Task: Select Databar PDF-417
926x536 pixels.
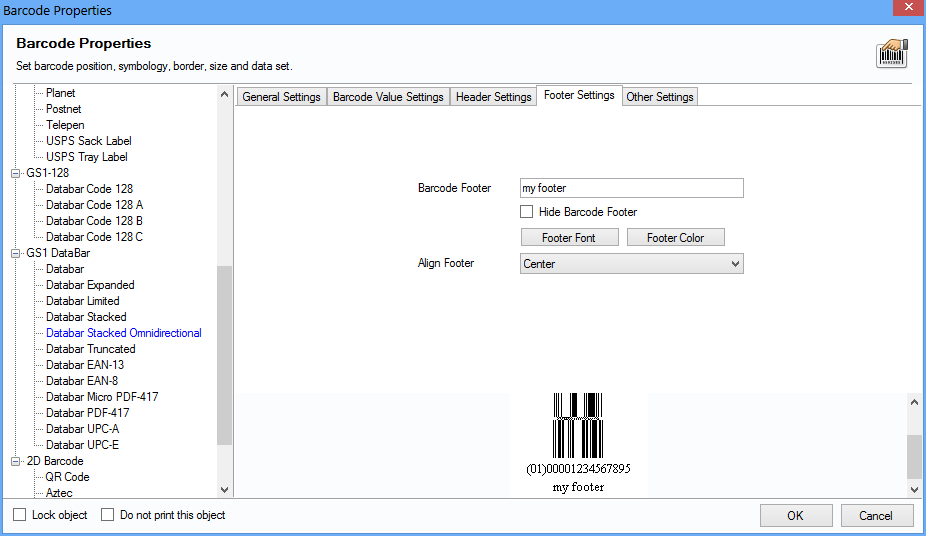Action: (x=88, y=413)
